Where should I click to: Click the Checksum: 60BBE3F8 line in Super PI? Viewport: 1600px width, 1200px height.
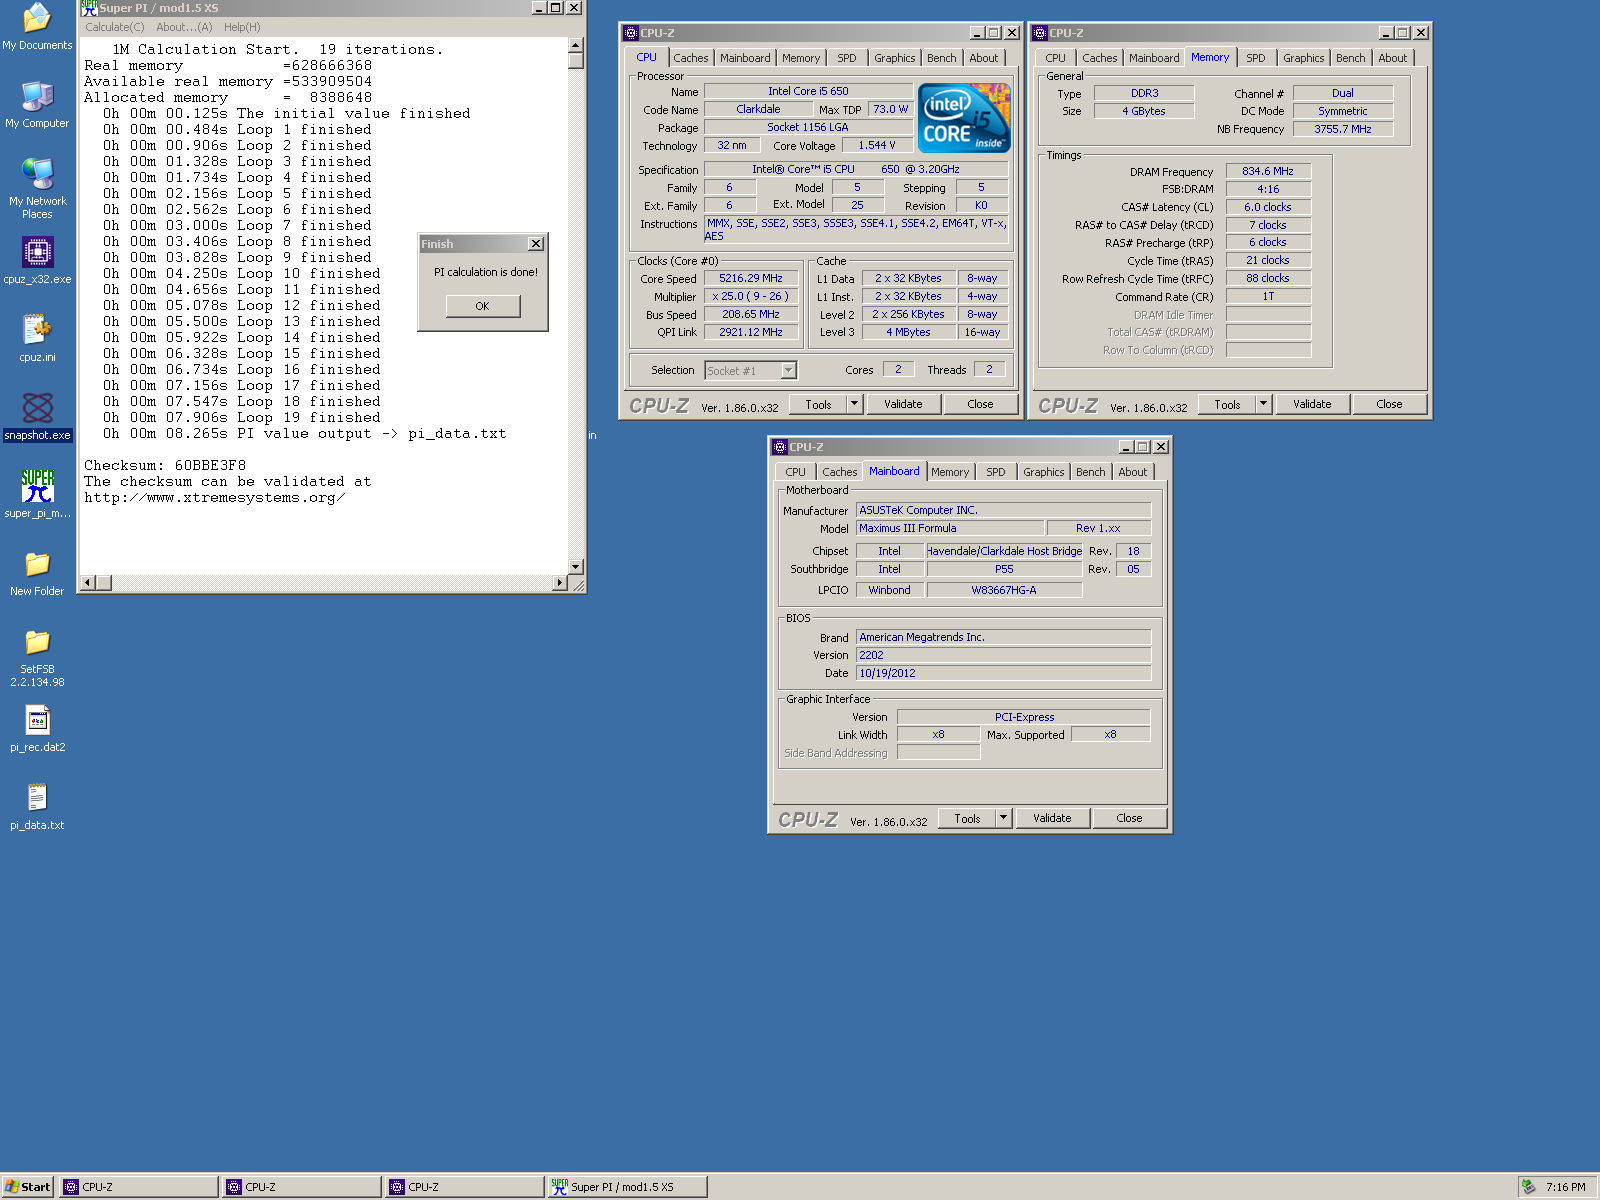click(x=165, y=466)
